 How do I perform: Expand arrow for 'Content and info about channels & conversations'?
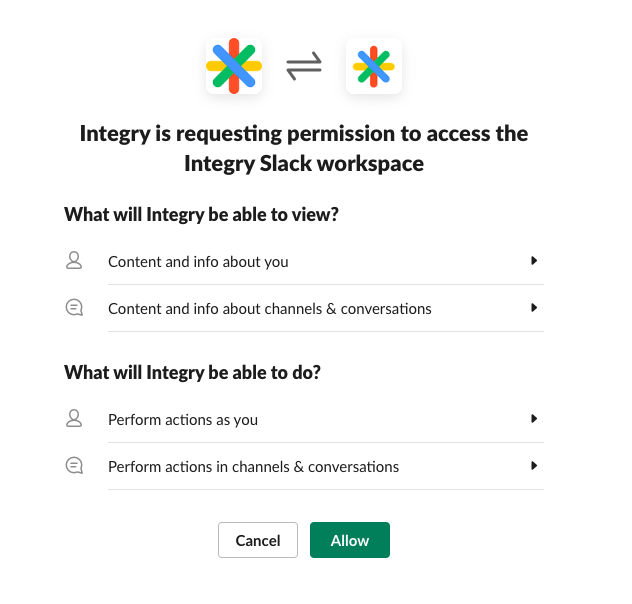[534, 308]
